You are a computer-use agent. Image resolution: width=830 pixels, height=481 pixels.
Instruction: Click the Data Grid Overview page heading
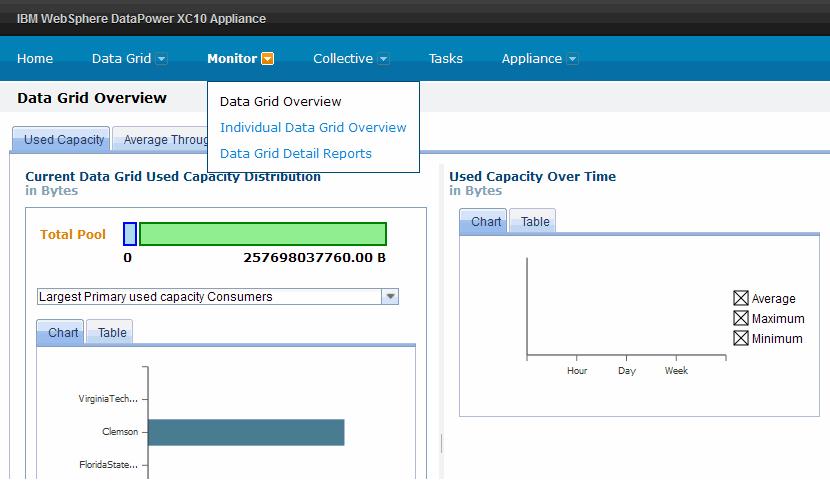coord(92,98)
